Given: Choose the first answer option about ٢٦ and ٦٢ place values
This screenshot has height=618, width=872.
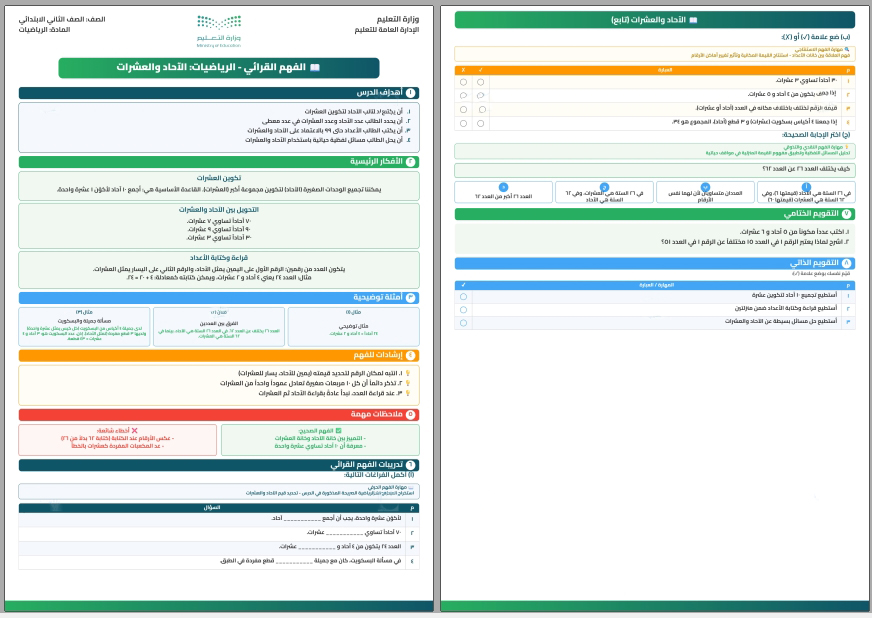Looking at the screenshot, I should tap(806, 192).
